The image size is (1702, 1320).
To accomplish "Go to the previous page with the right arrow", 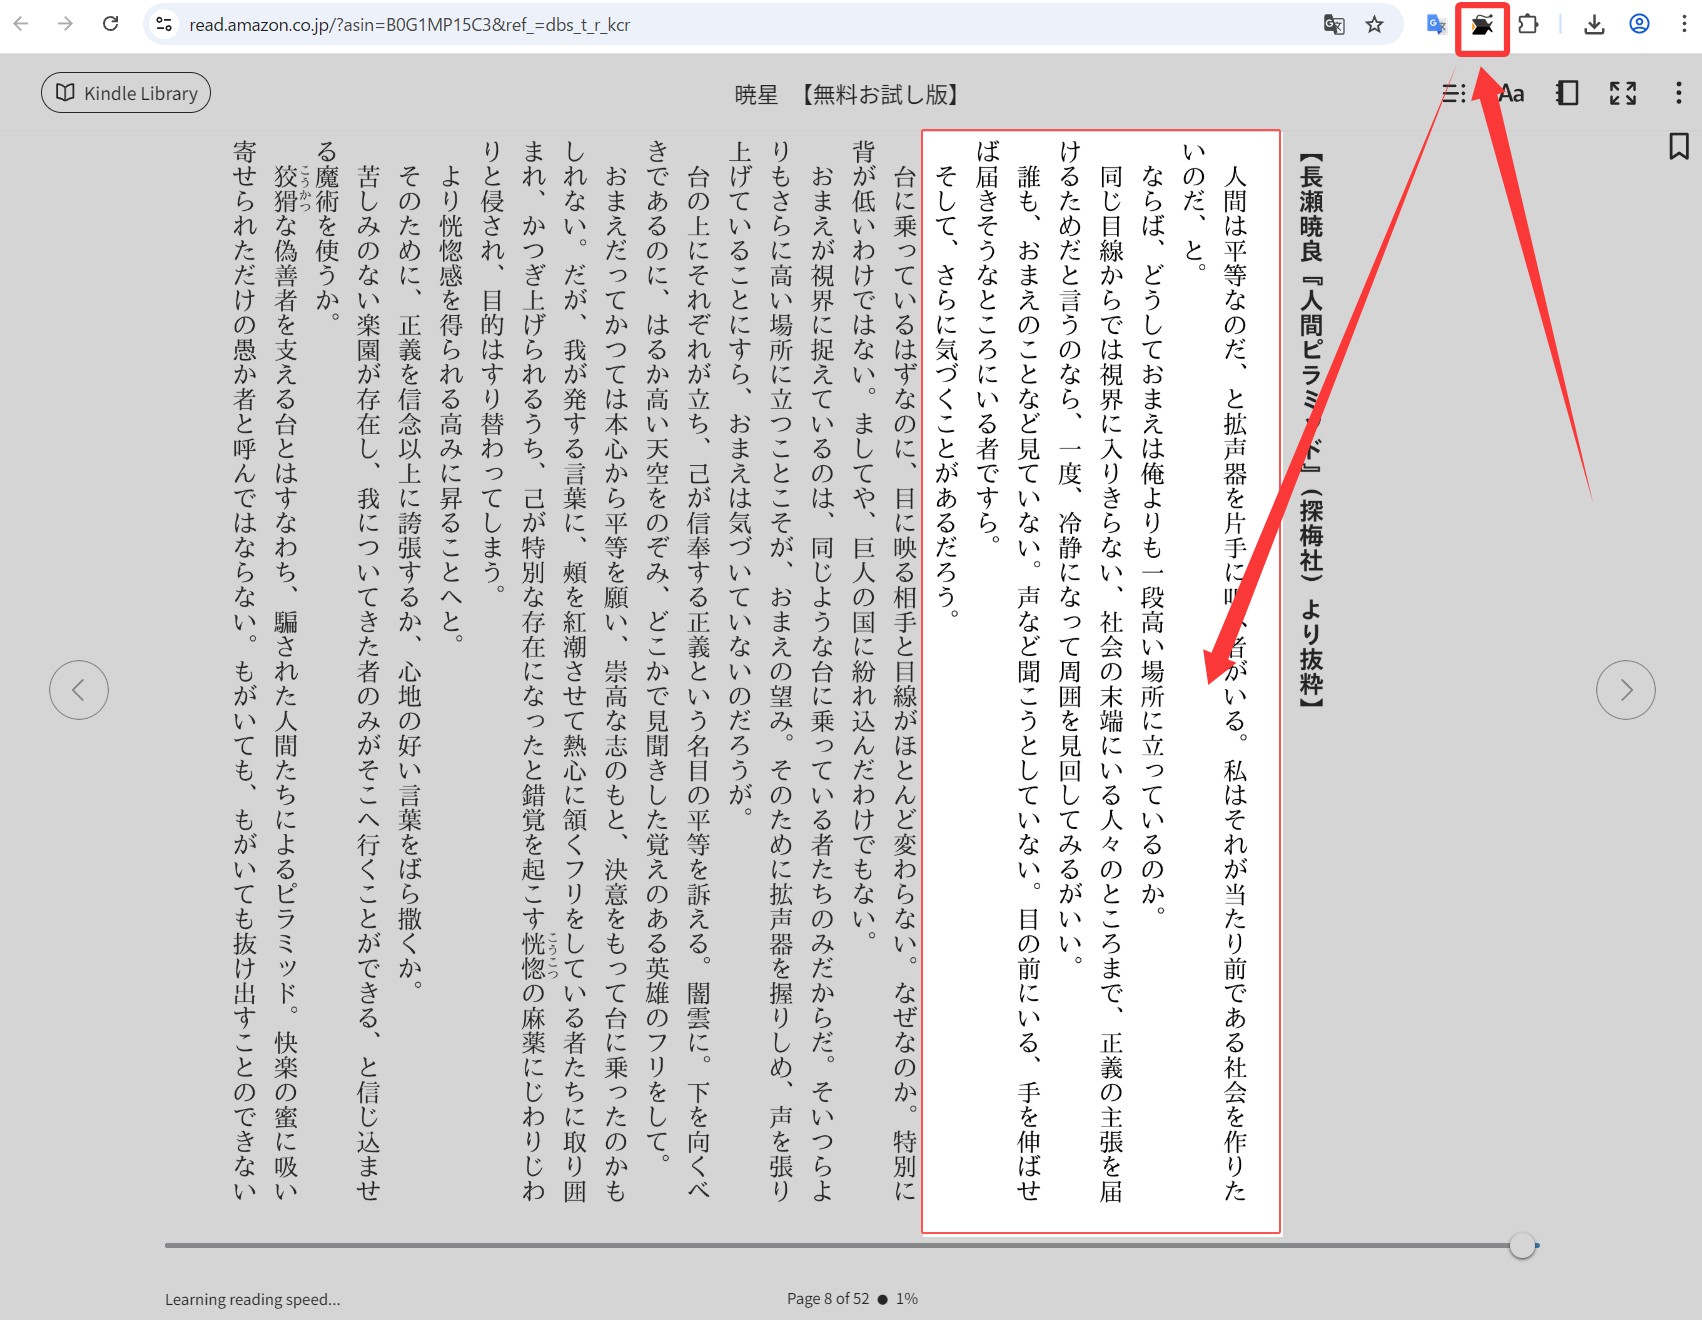I will 1625,690.
